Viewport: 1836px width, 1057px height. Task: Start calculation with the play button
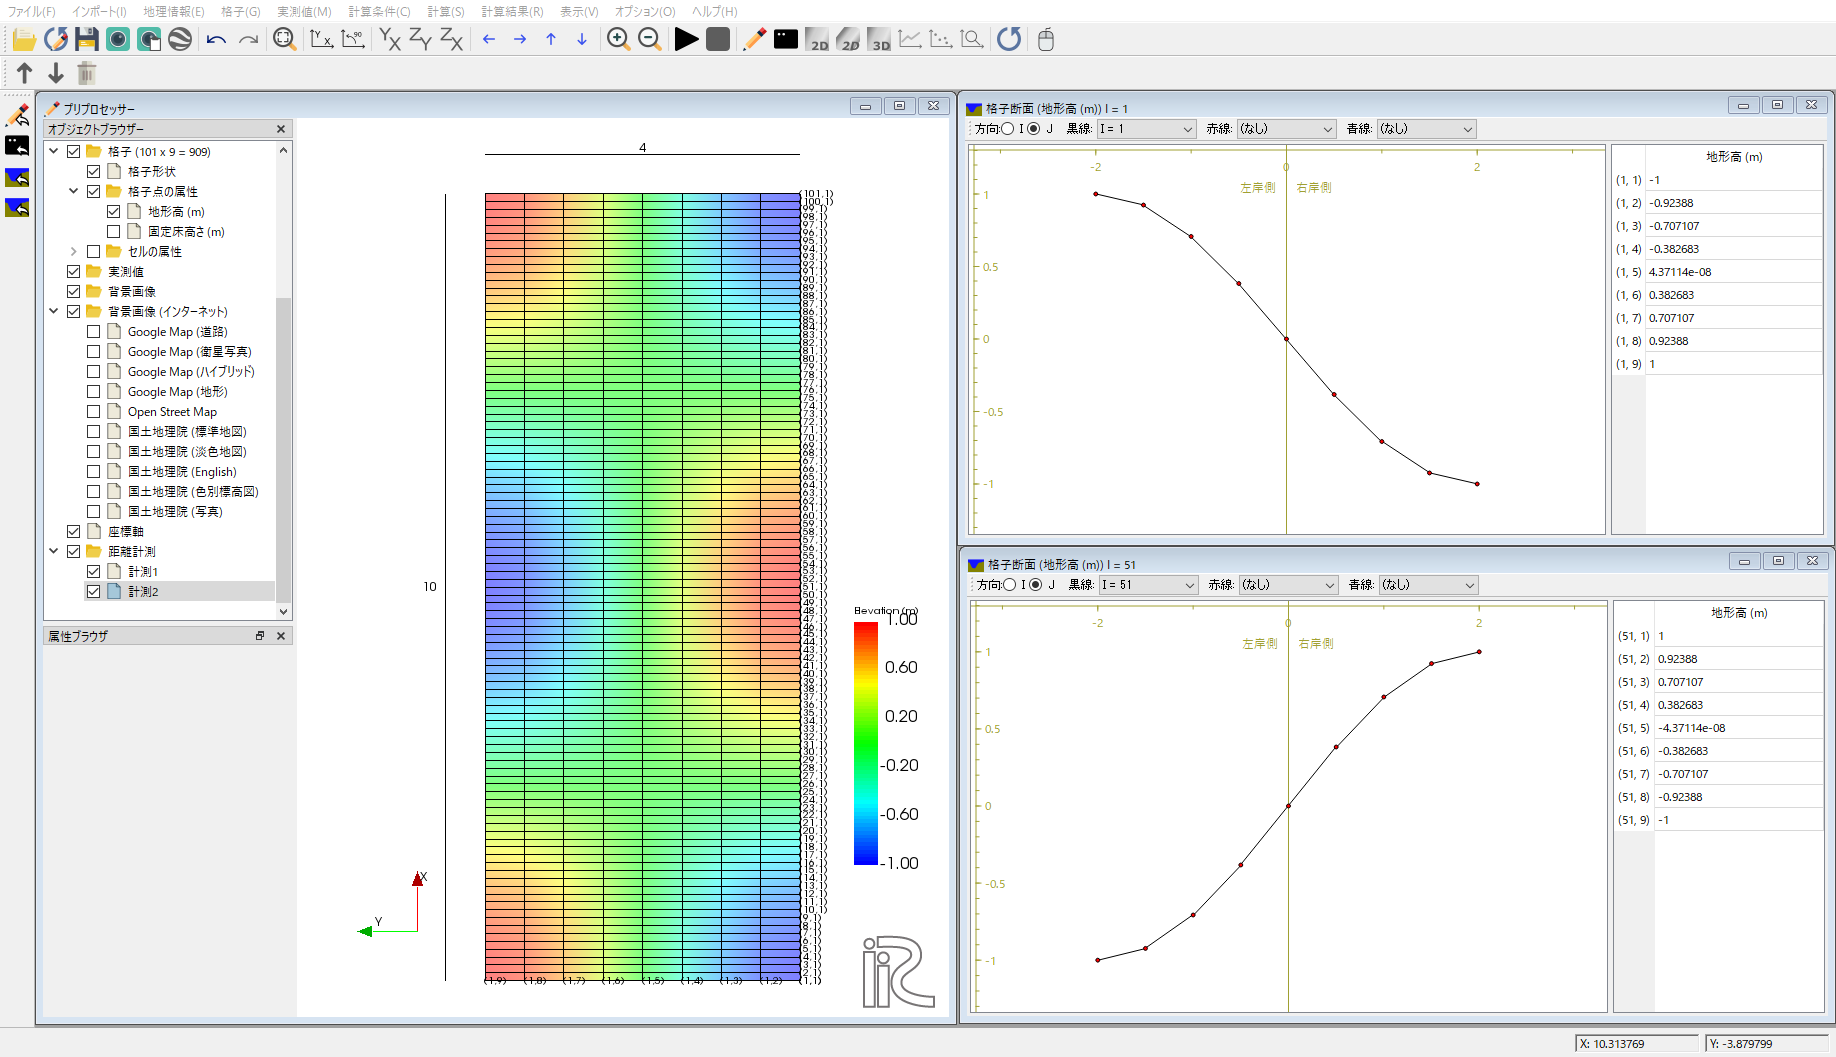687,39
